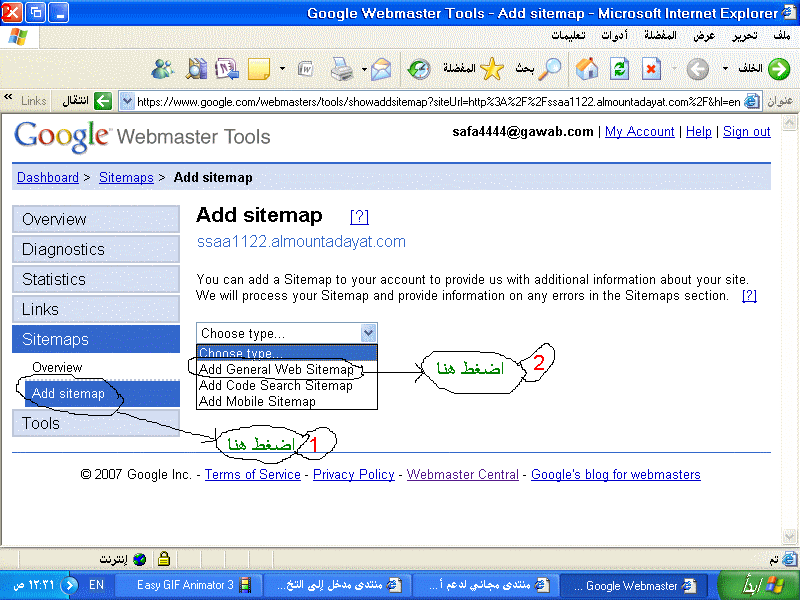Open dropdown arrow next to Discuss note icon
This screenshot has height=600, width=800.
(x=282, y=68)
